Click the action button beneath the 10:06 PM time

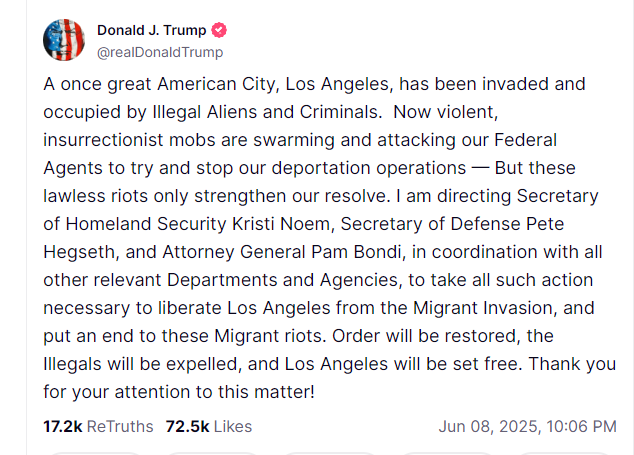pos(564,453)
